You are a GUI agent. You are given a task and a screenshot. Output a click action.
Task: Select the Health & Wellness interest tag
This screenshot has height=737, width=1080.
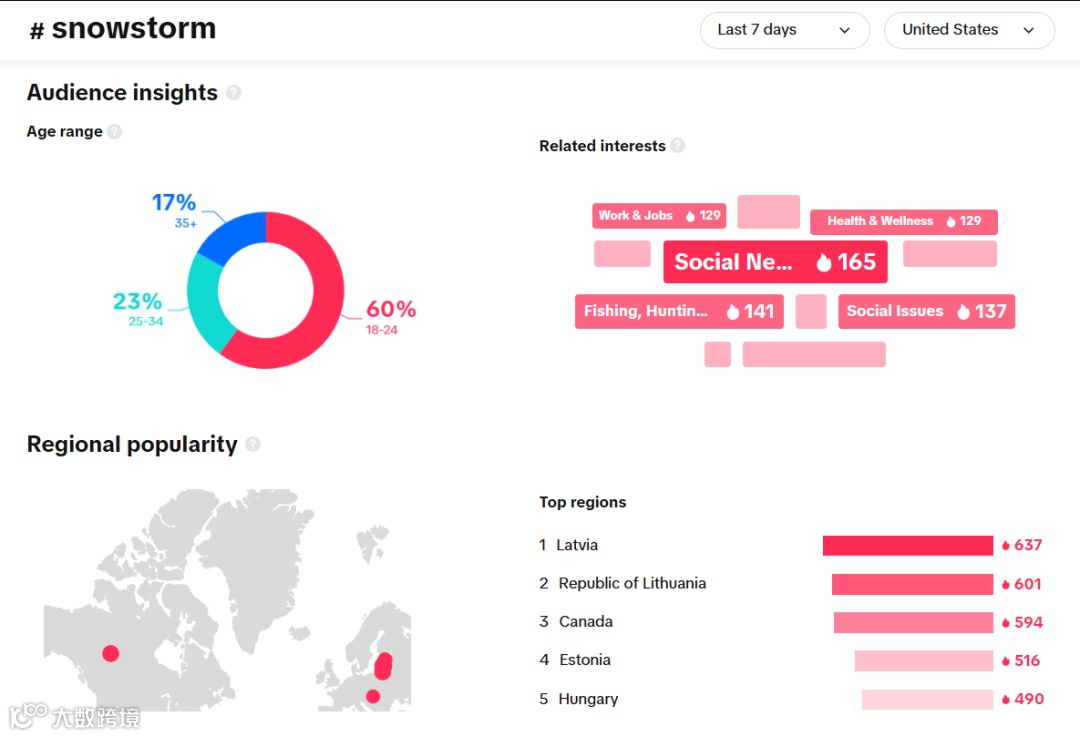903,222
